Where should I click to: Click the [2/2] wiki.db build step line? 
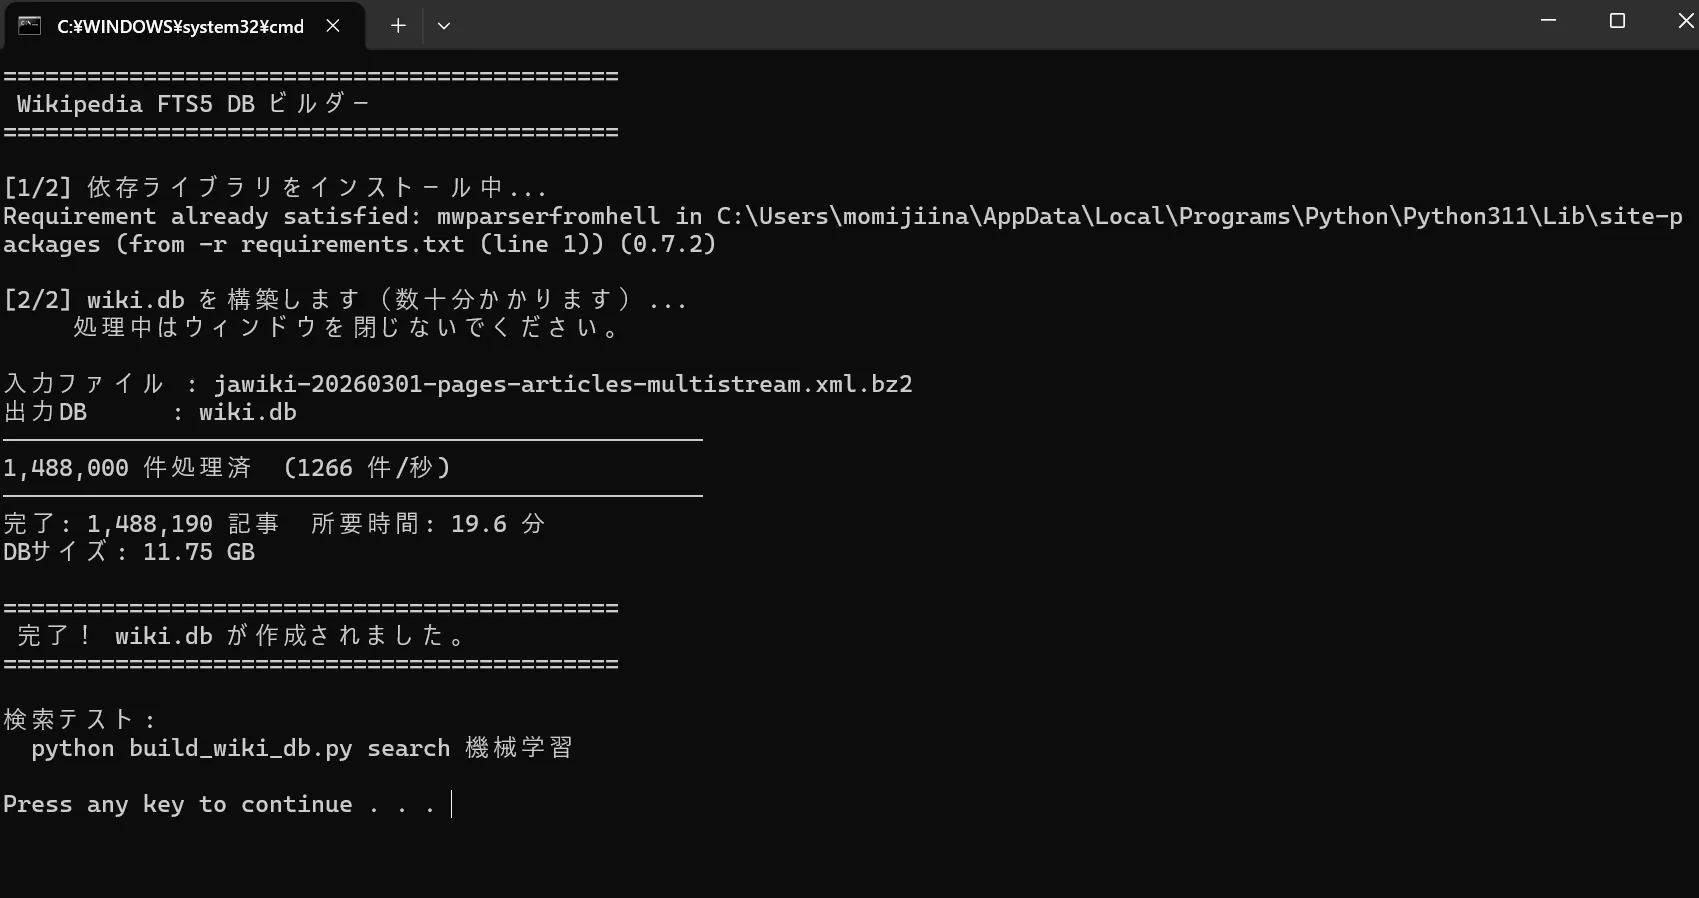344,300
